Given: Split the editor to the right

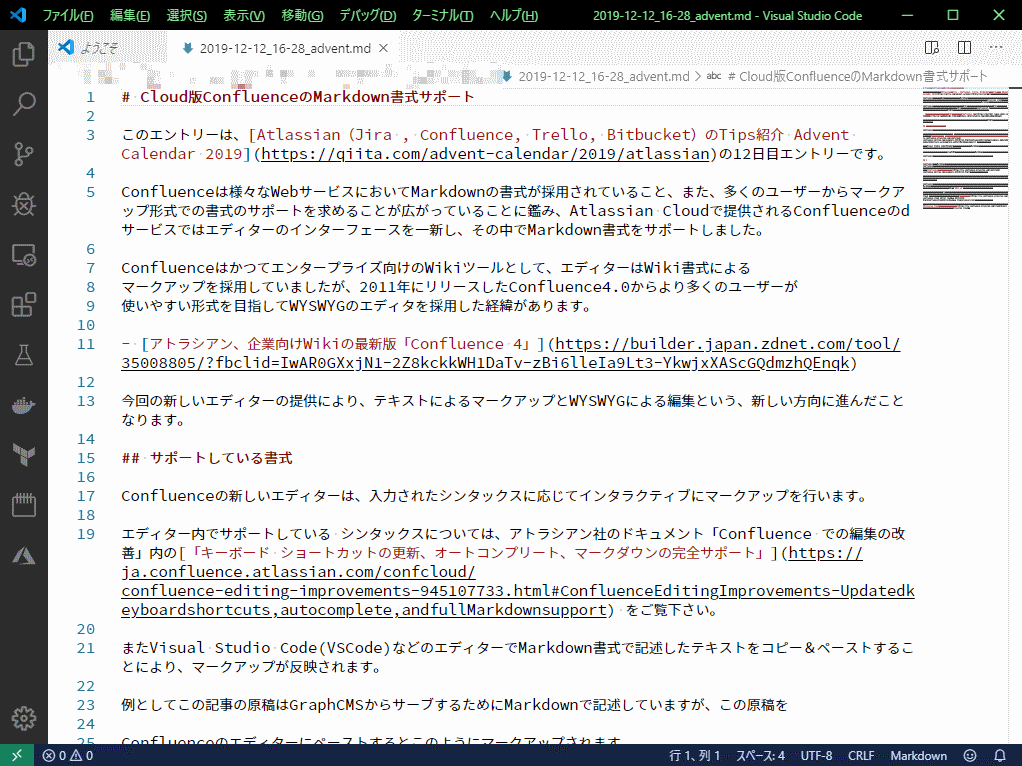Looking at the screenshot, I should tap(965, 48).
